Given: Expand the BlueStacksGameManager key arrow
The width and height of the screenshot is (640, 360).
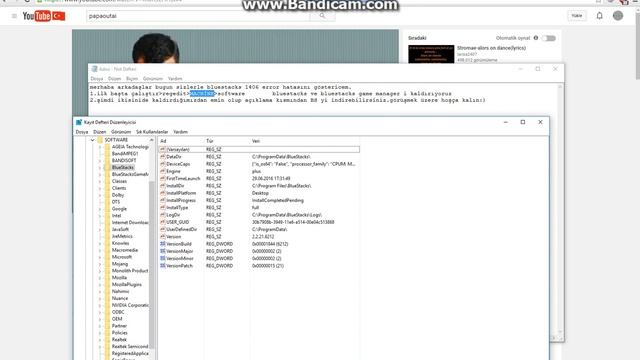Looking at the screenshot, I should click(x=100, y=174).
